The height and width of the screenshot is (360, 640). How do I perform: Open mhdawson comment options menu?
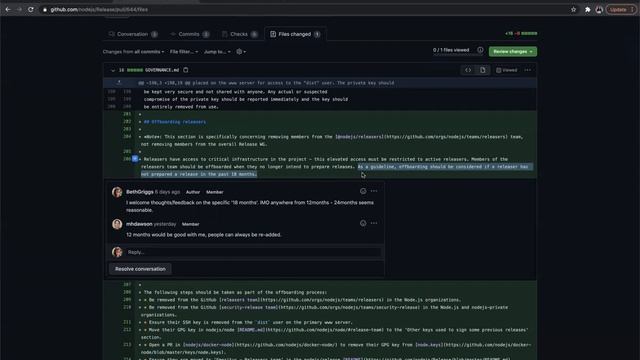[374, 223]
